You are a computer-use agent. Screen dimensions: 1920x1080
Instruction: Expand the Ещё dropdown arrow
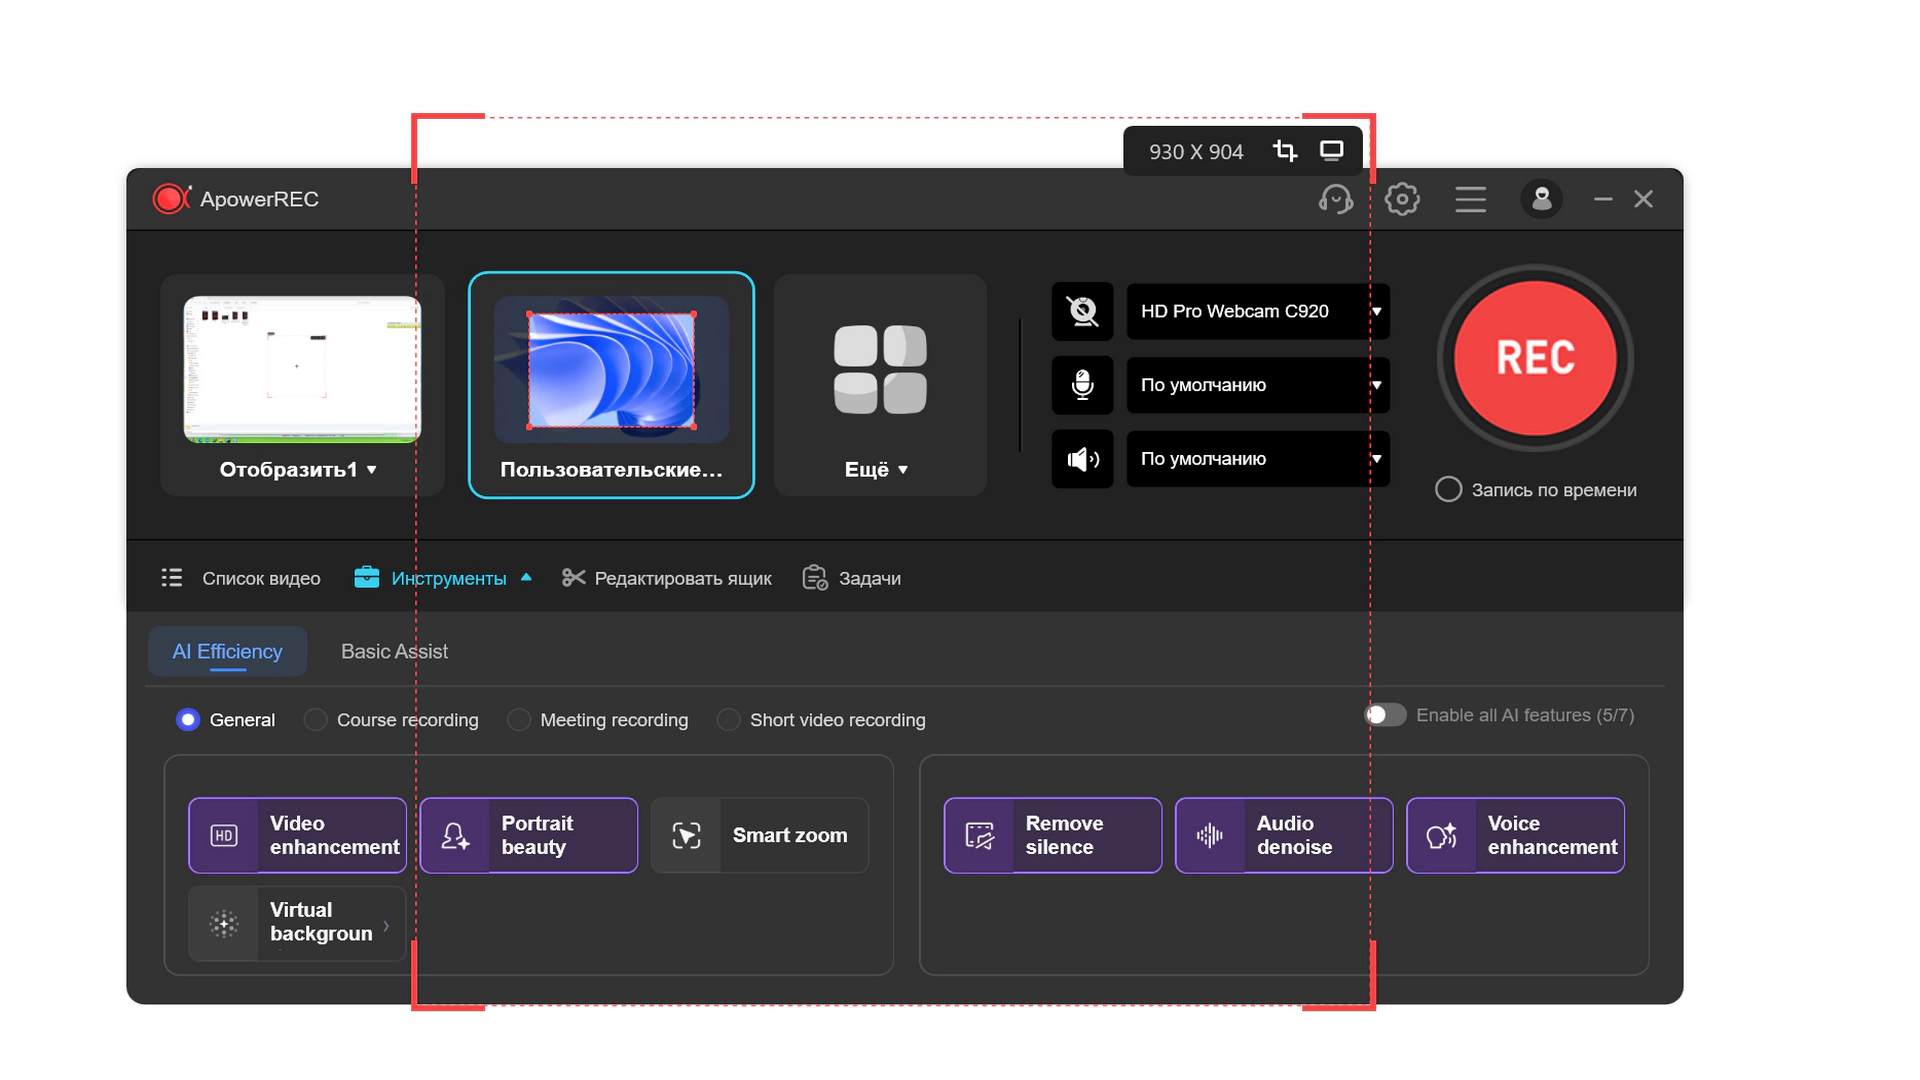[903, 470]
